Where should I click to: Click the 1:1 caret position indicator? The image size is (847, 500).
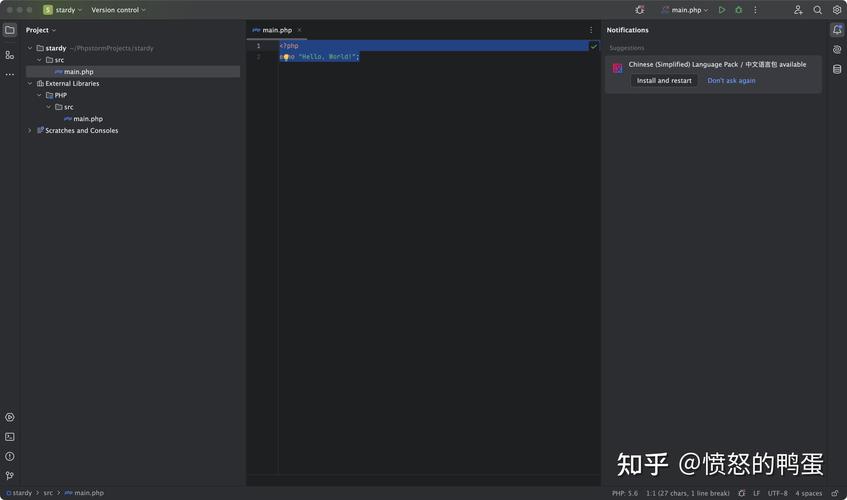click(688, 494)
